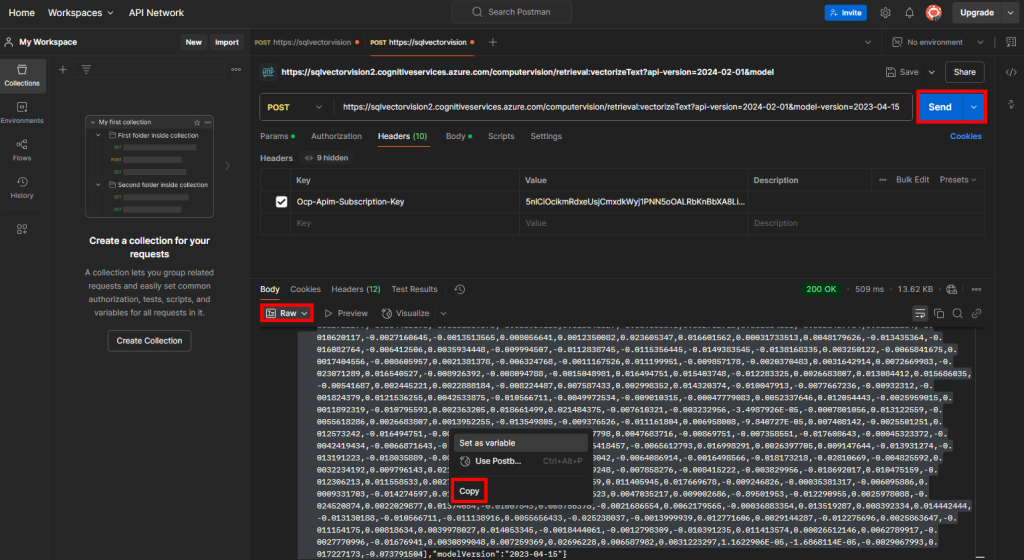Select Copy in the context menu
The height and width of the screenshot is (560, 1024).
coord(469,491)
